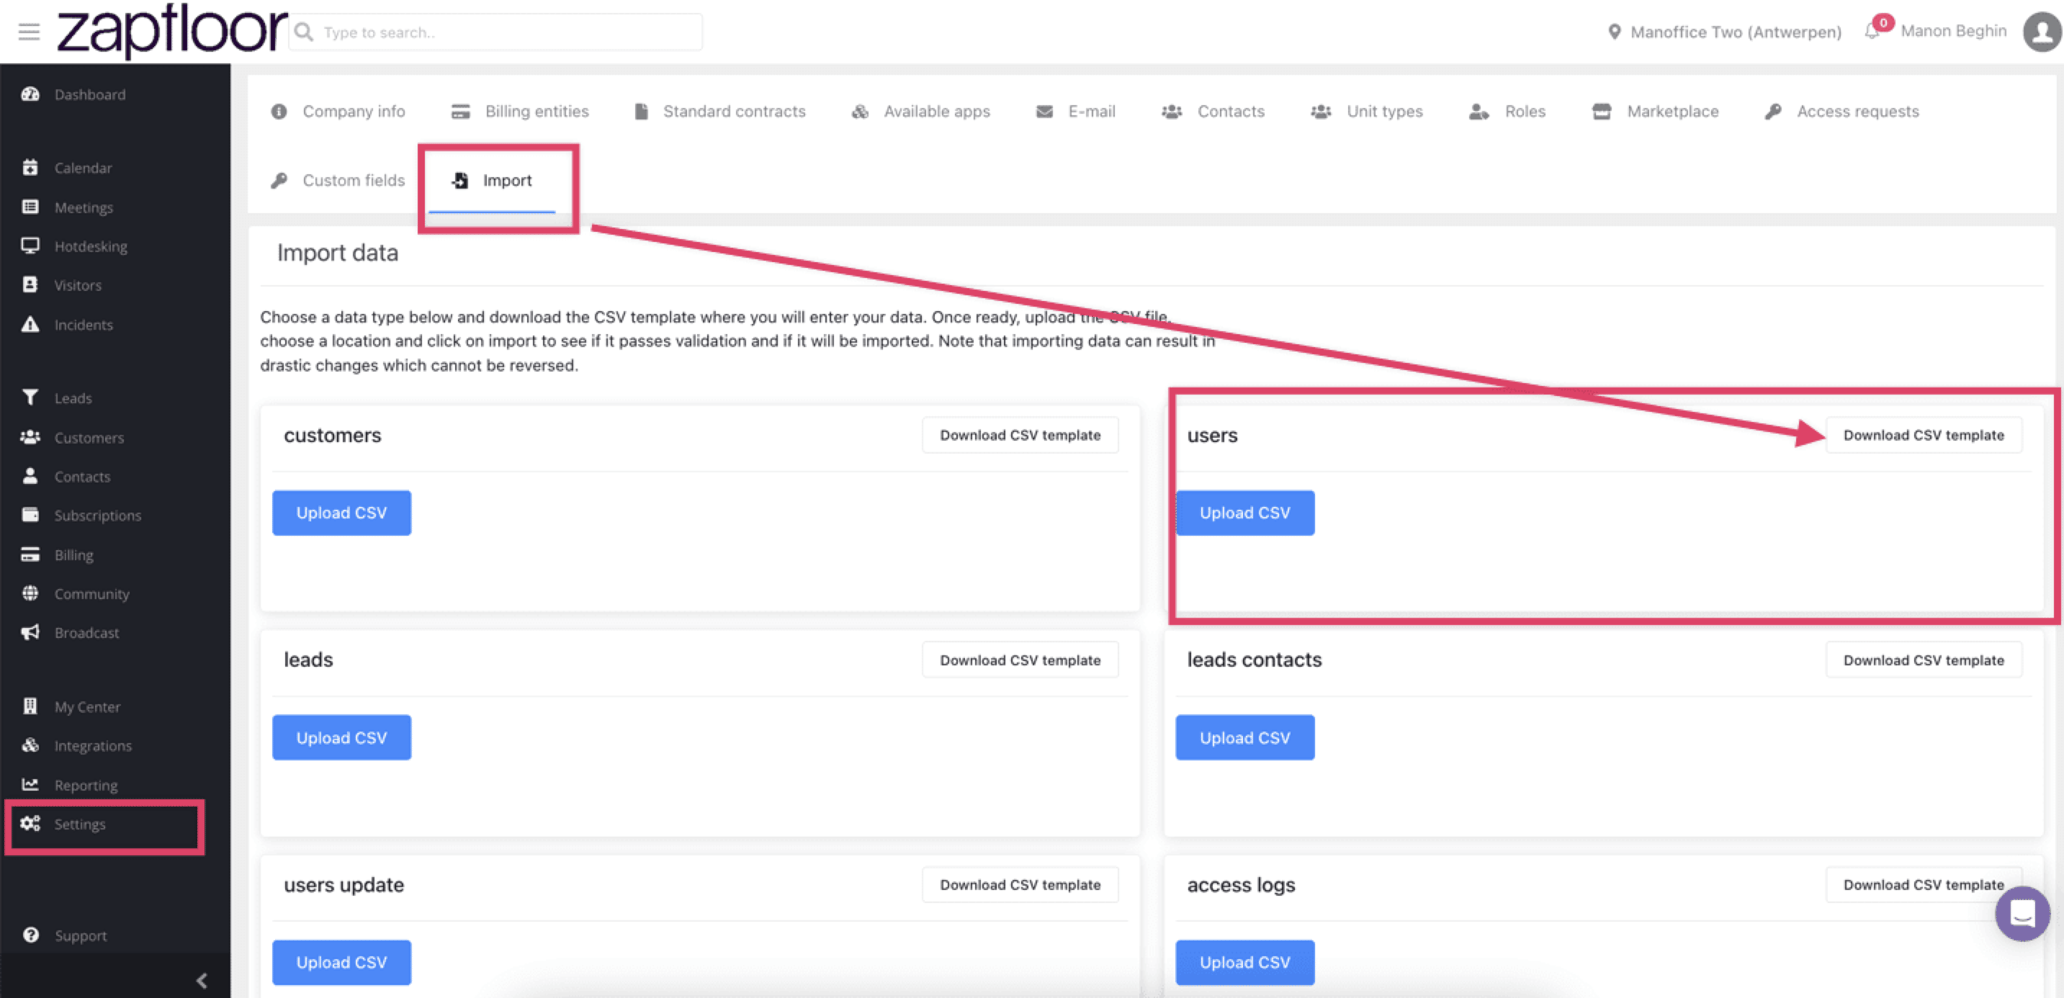2064x998 pixels.
Task: Switch to the Custom fields tab
Action: (x=338, y=180)
